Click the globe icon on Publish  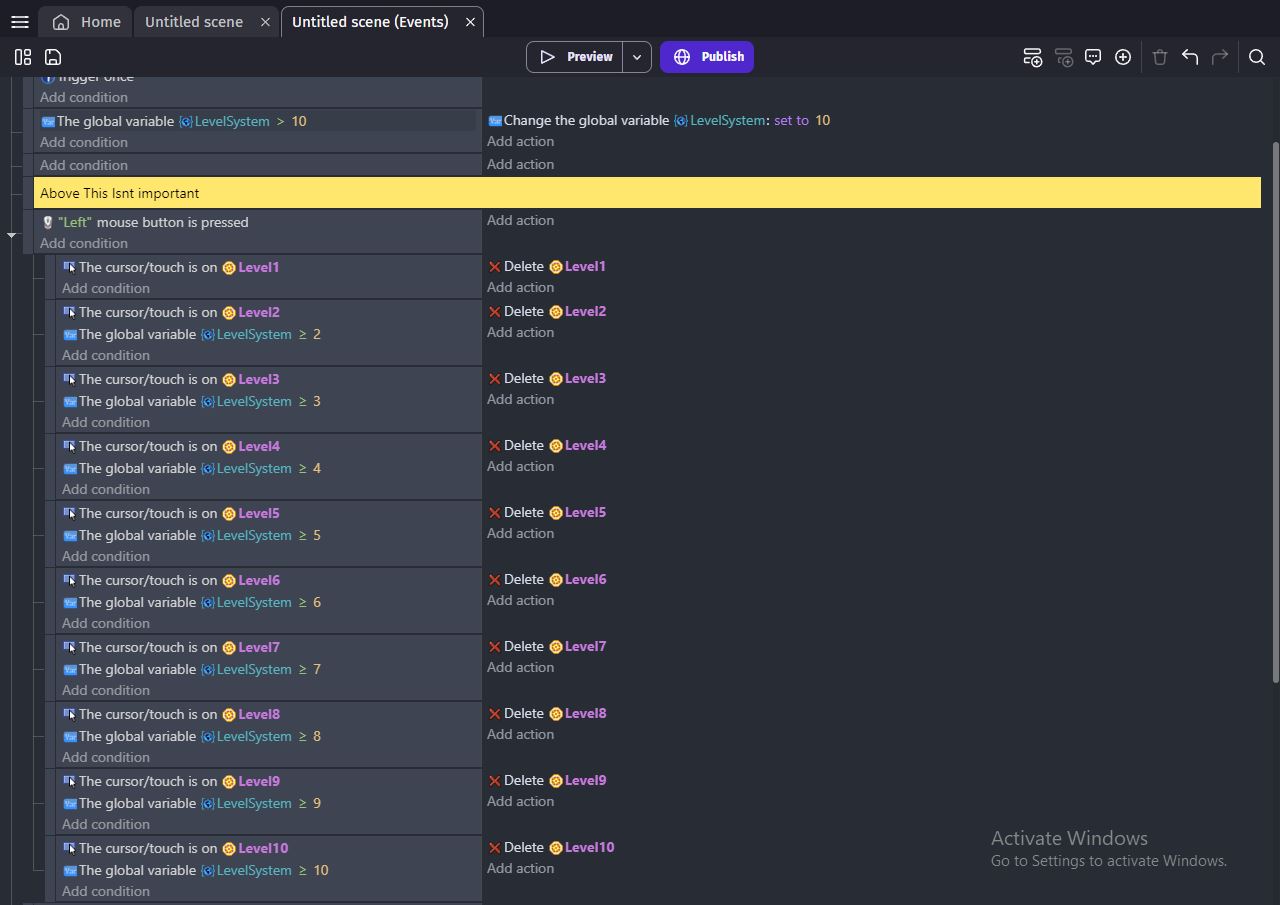[682, 57]
